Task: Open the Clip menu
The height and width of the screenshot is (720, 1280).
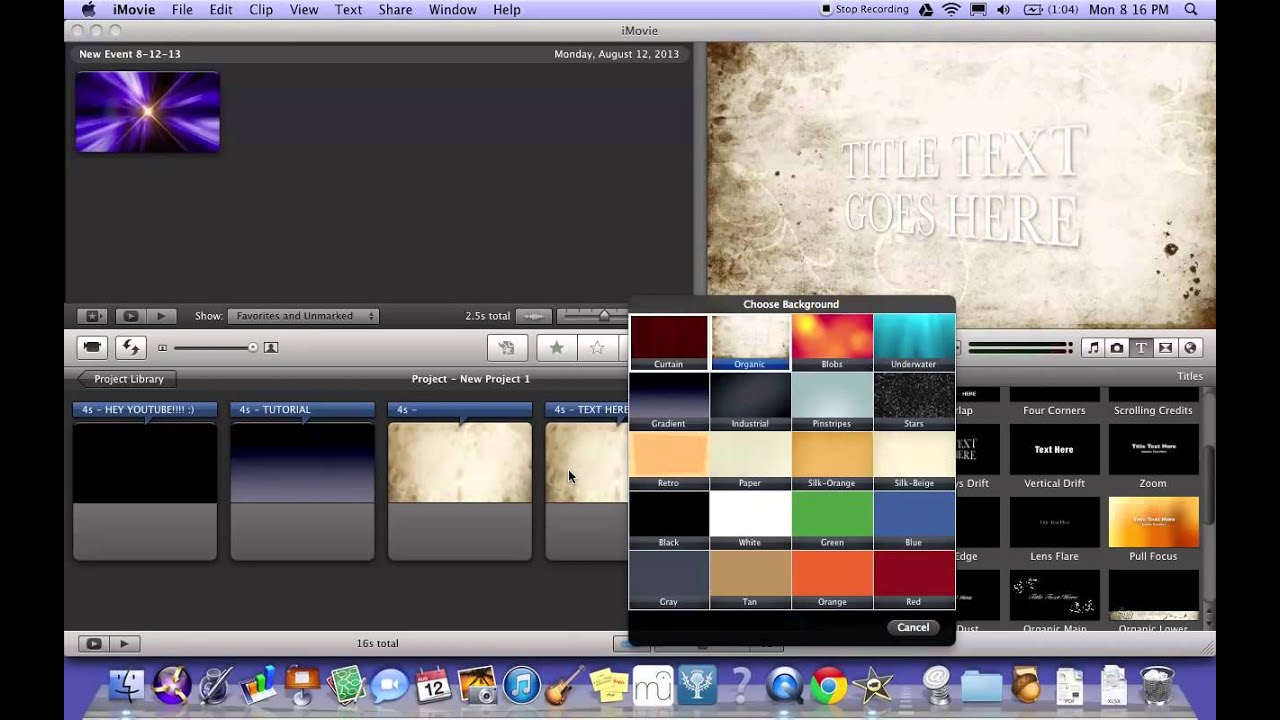Action: 261,9
